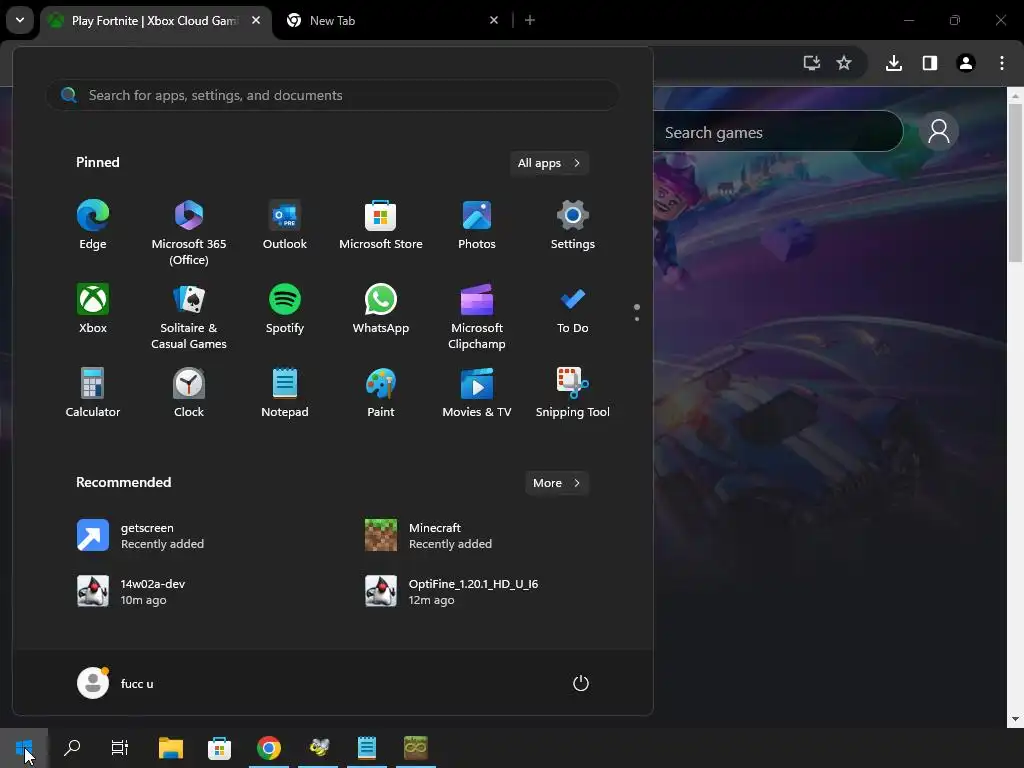1024x768 pixels.
Task: Open File Explorer from taskbar
Action: click(170, 748)
